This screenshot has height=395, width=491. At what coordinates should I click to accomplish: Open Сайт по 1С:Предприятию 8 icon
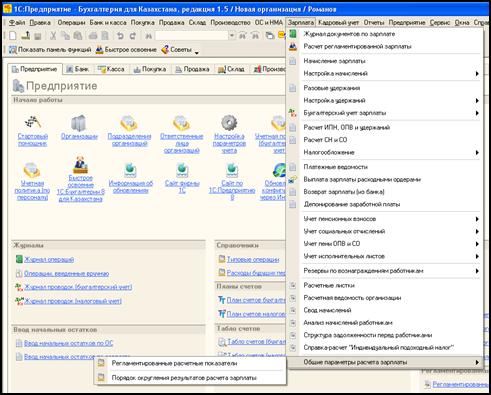[x=232, y=170]
